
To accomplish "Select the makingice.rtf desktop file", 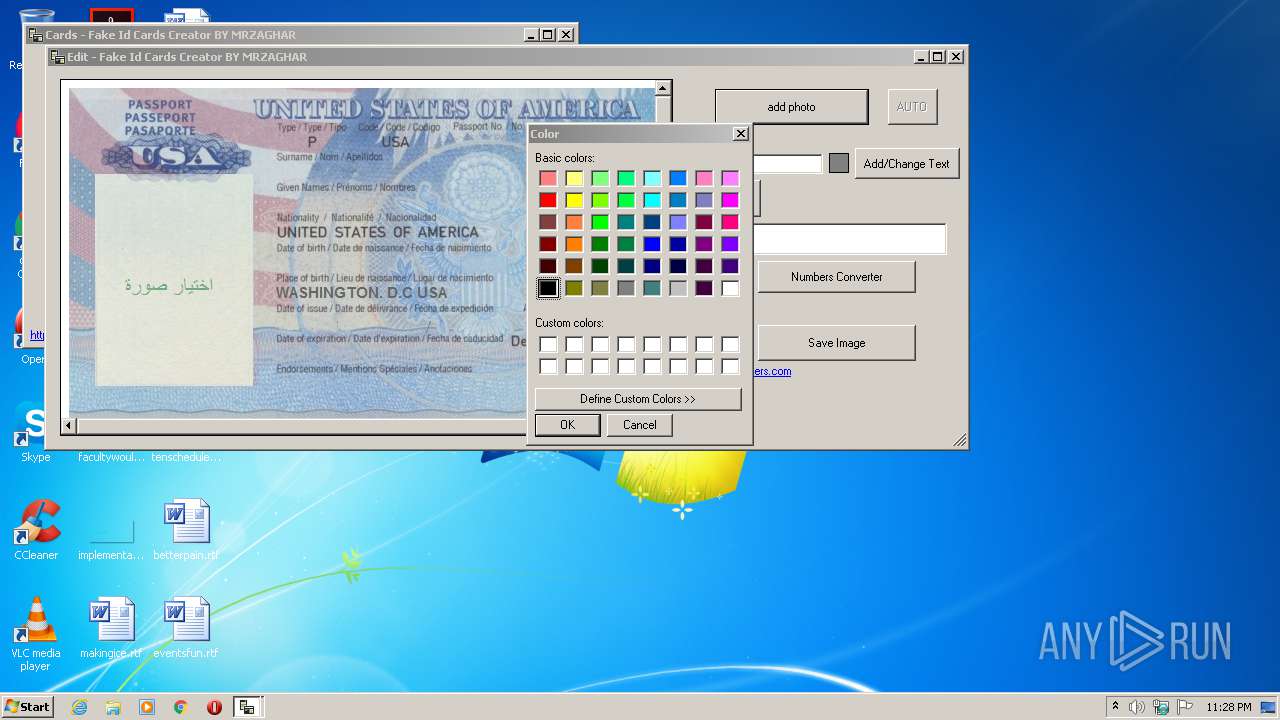I will pyautogui.click(x=111, y=629).
